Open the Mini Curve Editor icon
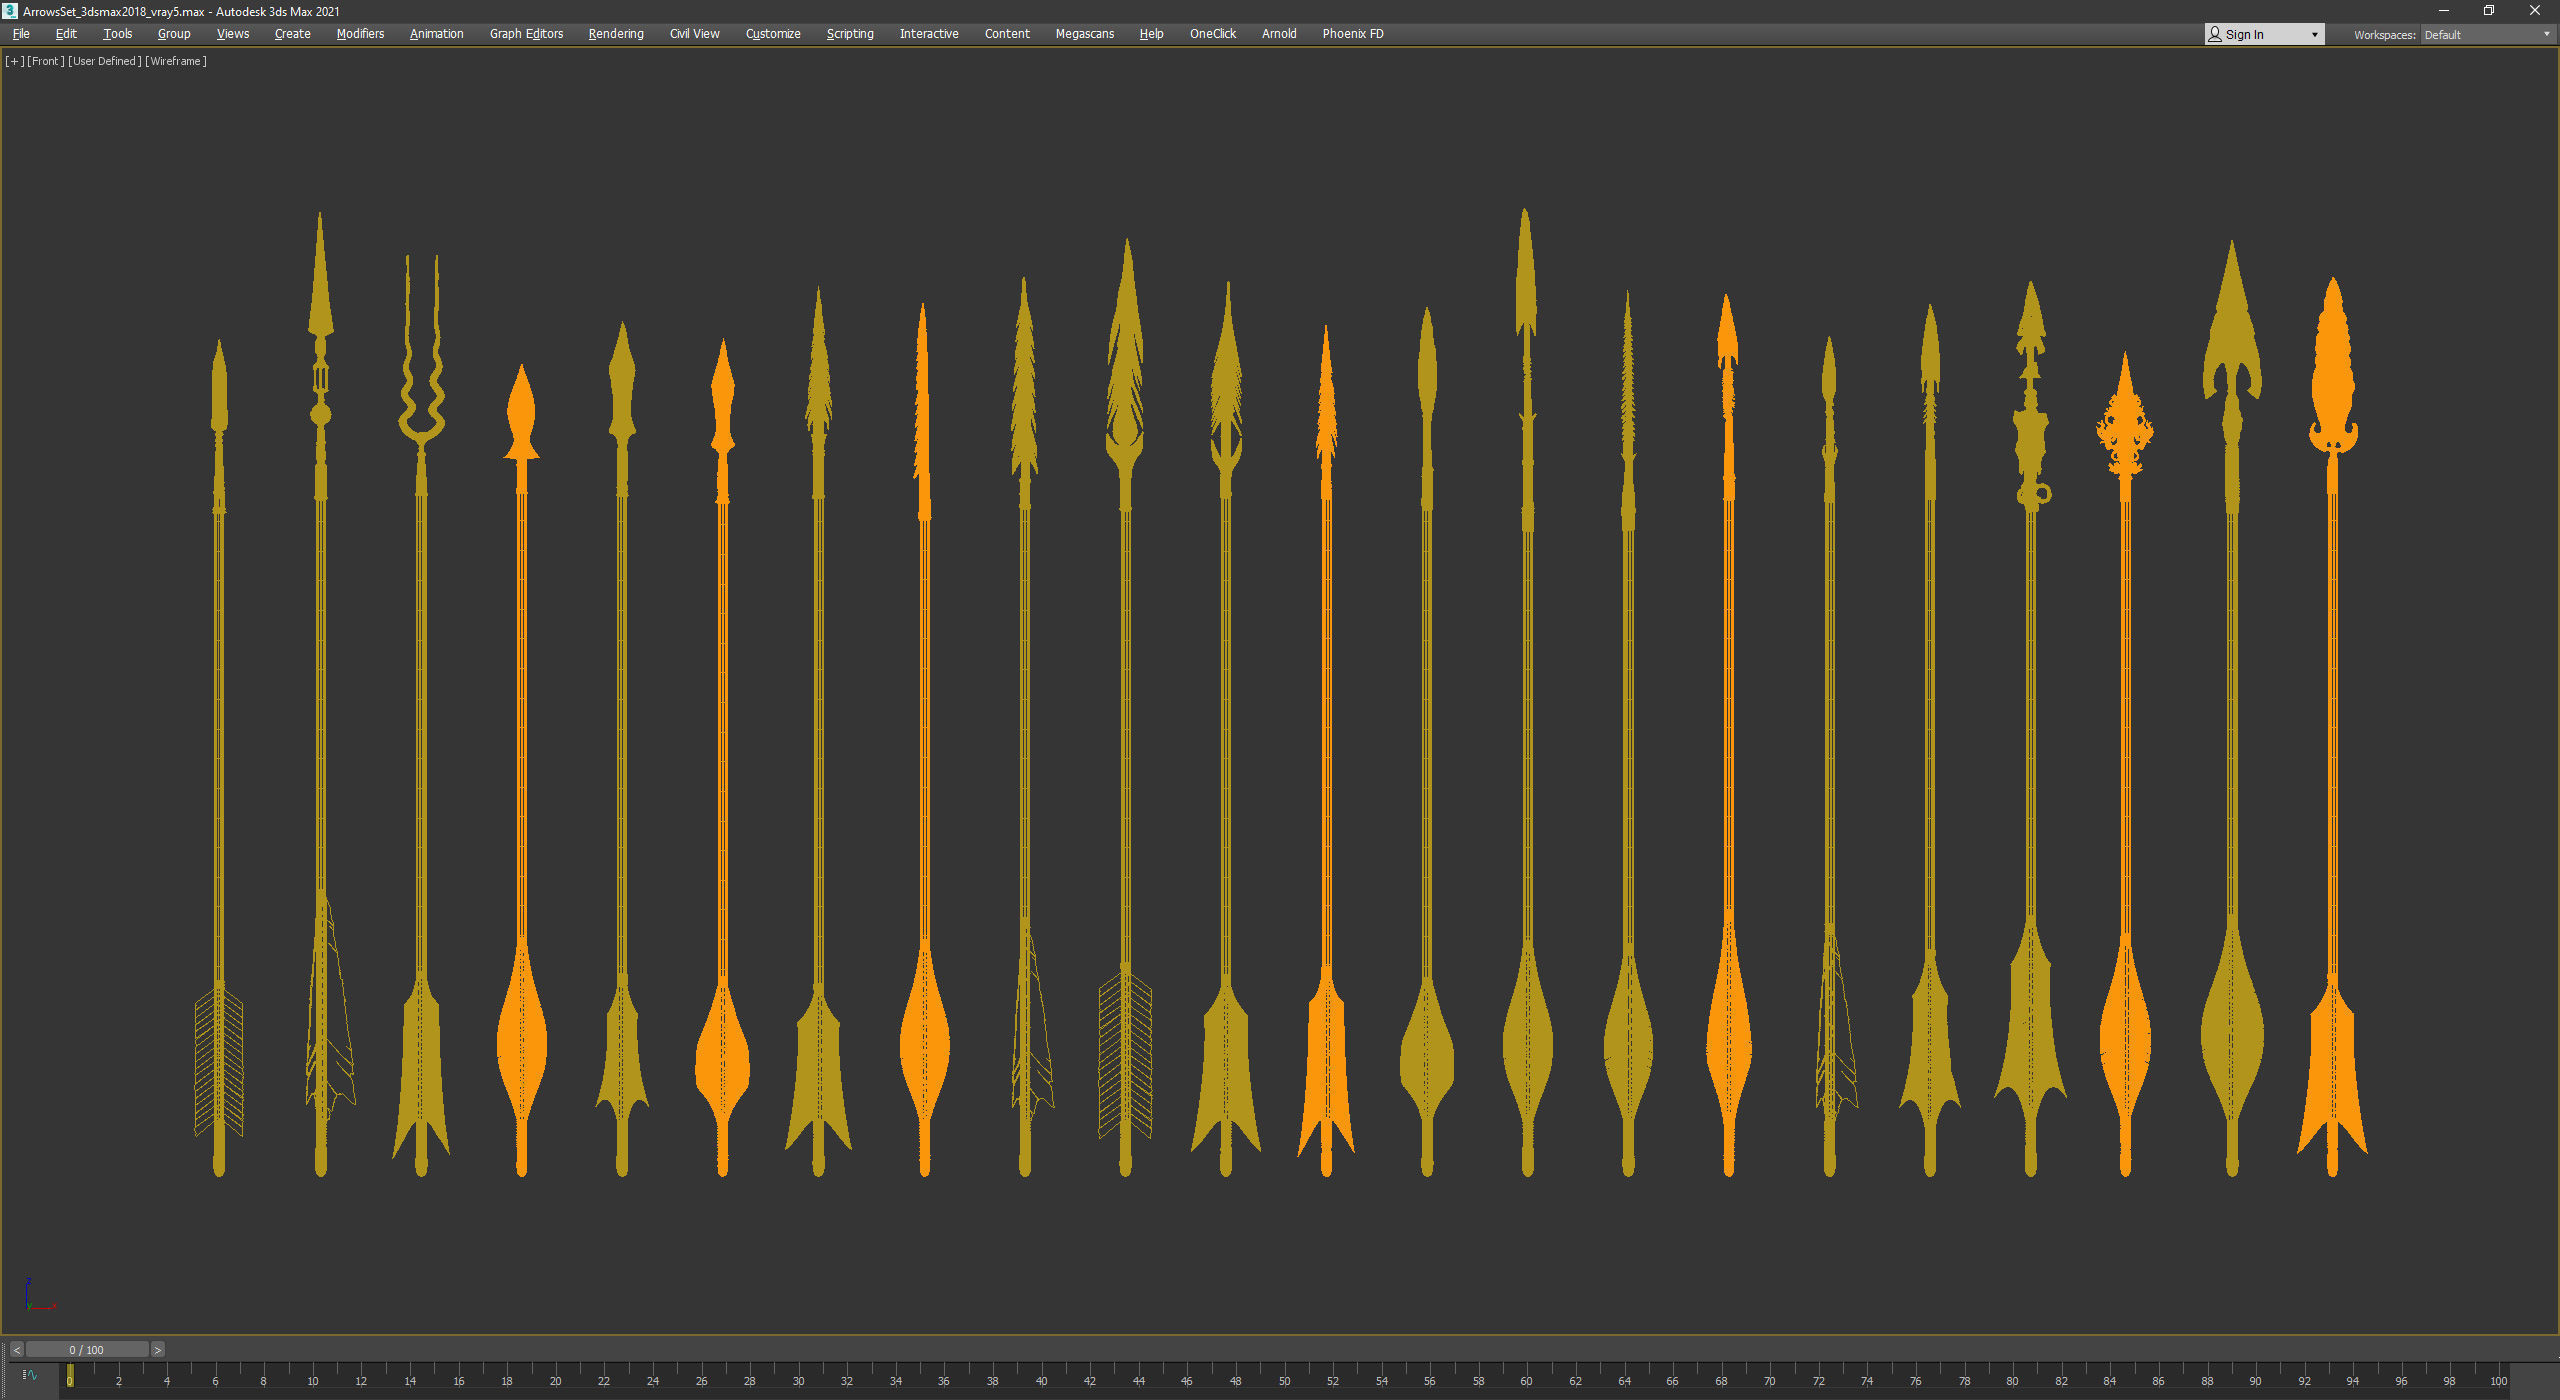The height and width of the screenshot is (1400, 2560). [x=30, y=1375]
